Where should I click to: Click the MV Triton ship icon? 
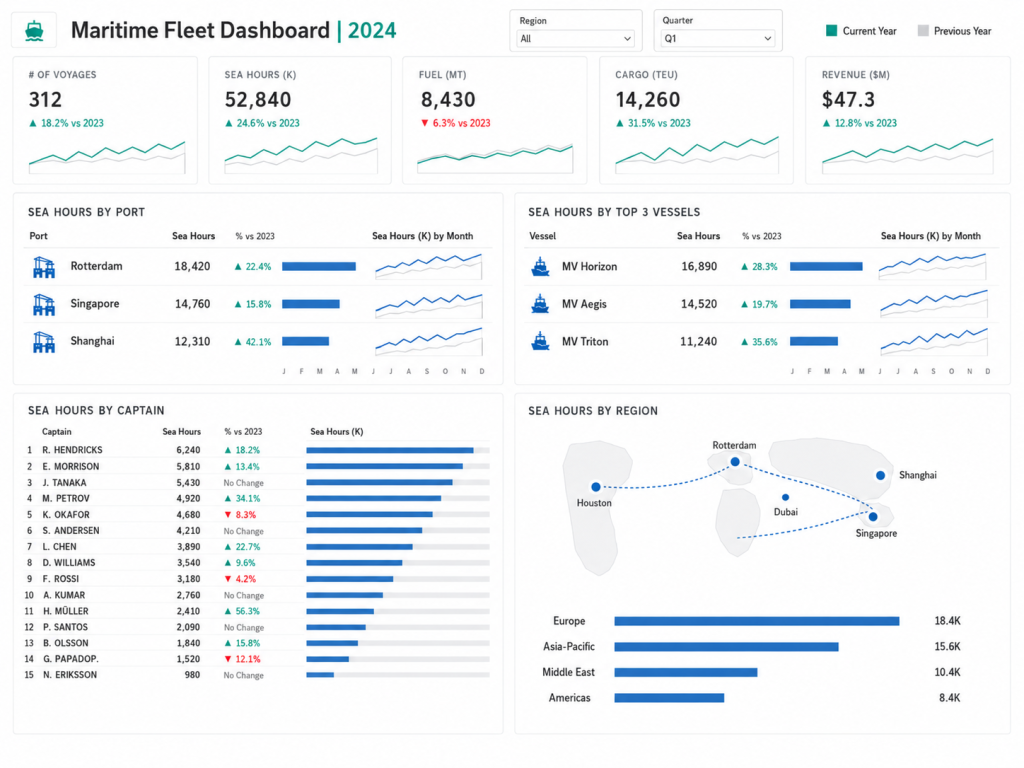coord(541,341)
